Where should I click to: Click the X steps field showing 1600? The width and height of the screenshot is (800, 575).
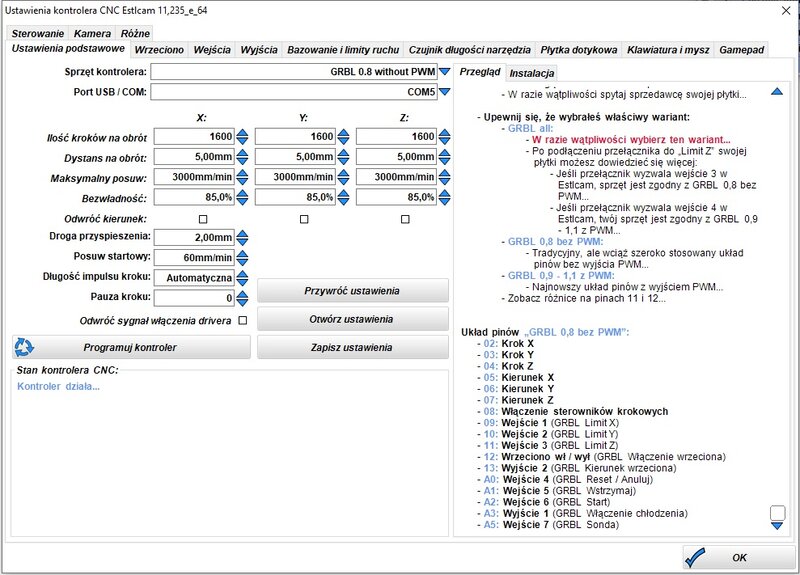tap(194, 136)
